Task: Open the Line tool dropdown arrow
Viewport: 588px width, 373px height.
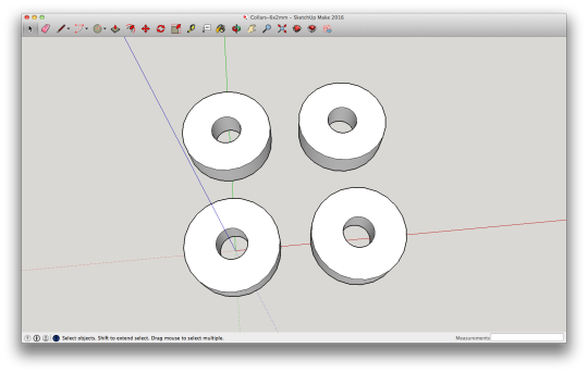Action: pyautogui.click(x=68, y=29)
